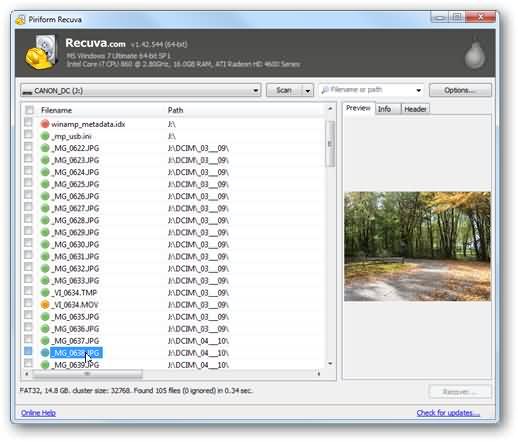Image resolution: width=518 pixels, height=442 pixels.
Task: Switch to the Info tab
Action: point(387,109)
